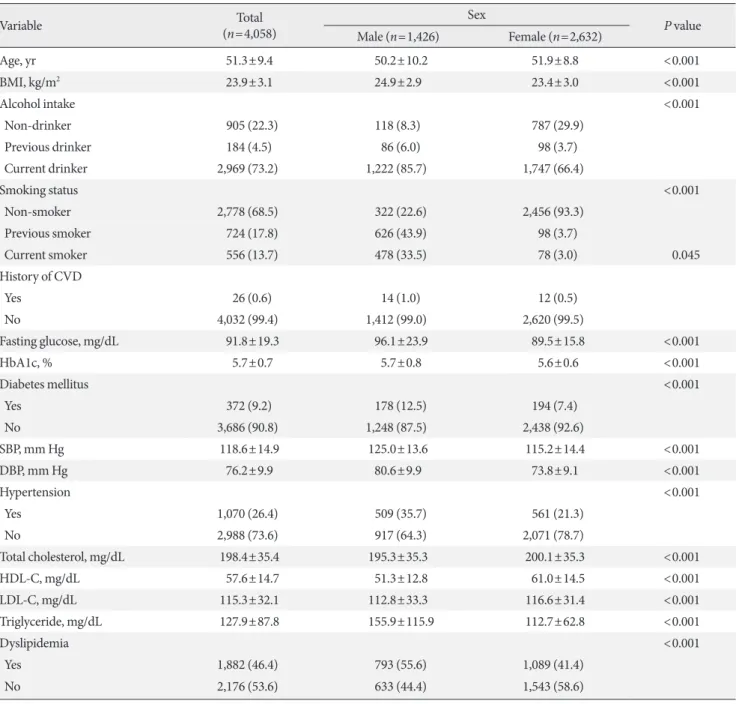
Task: Select male SBP value '125.0±13.6'
Action: pos(398,449)
